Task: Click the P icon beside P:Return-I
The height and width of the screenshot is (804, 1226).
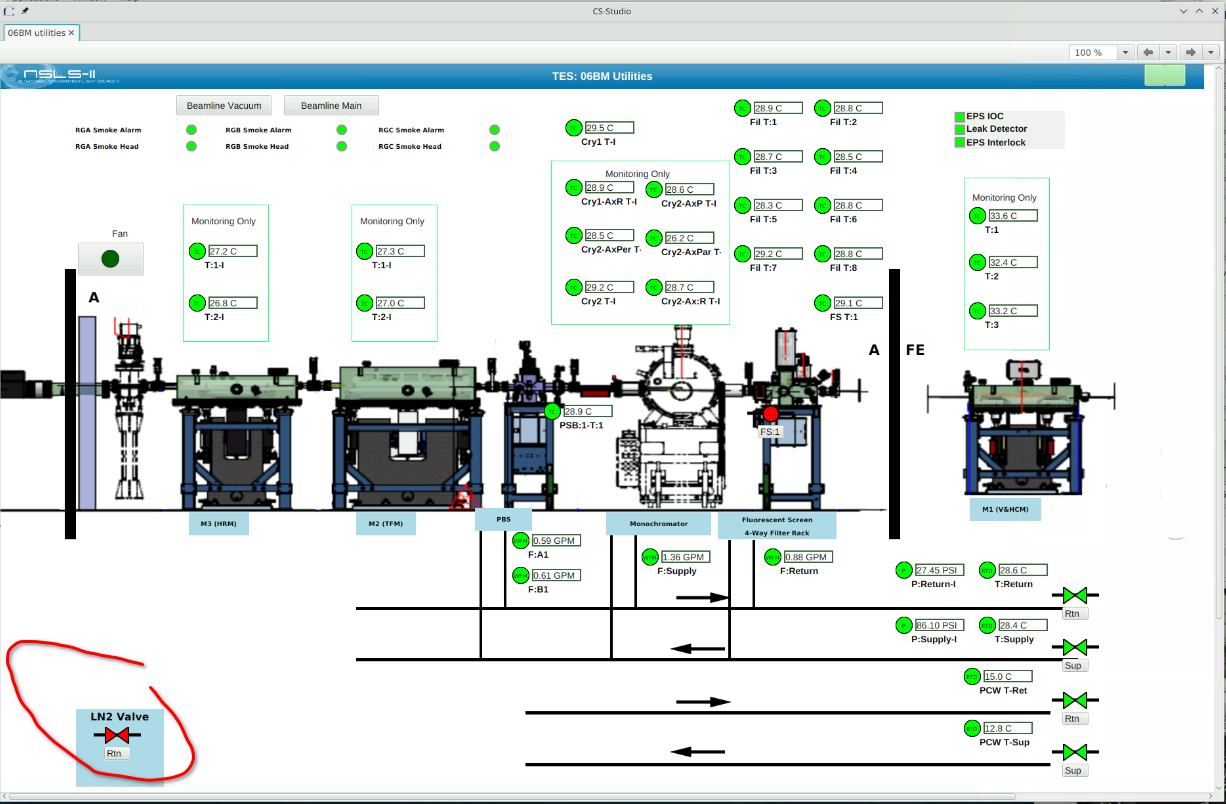Action: click(x=904, y=570)
